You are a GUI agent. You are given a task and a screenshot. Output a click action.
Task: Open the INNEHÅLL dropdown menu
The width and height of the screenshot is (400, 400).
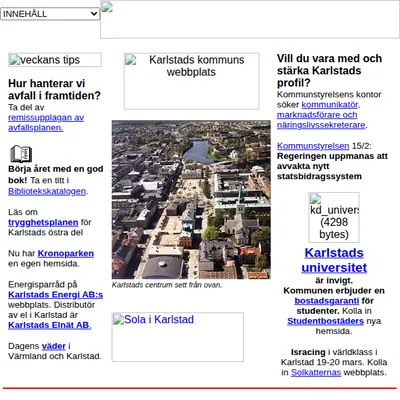(50, 14)
